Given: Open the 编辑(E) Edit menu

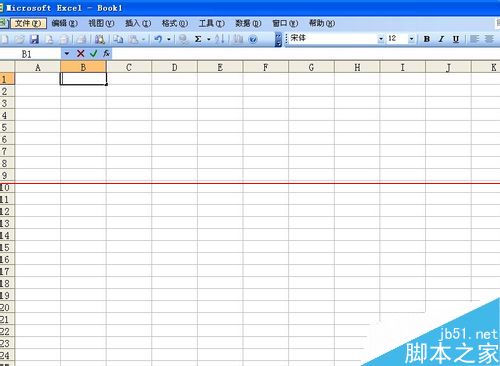Looking at the screenshot, I should point(65,23).
